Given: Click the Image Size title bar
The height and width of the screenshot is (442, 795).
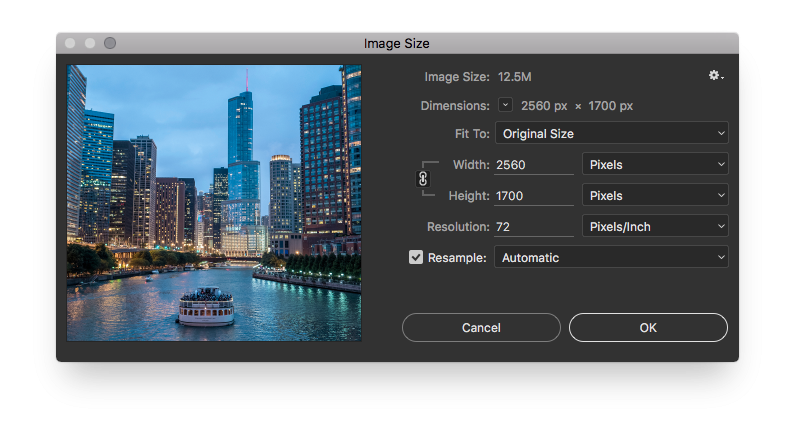Looking at the screenshot, I should [397, 43].
